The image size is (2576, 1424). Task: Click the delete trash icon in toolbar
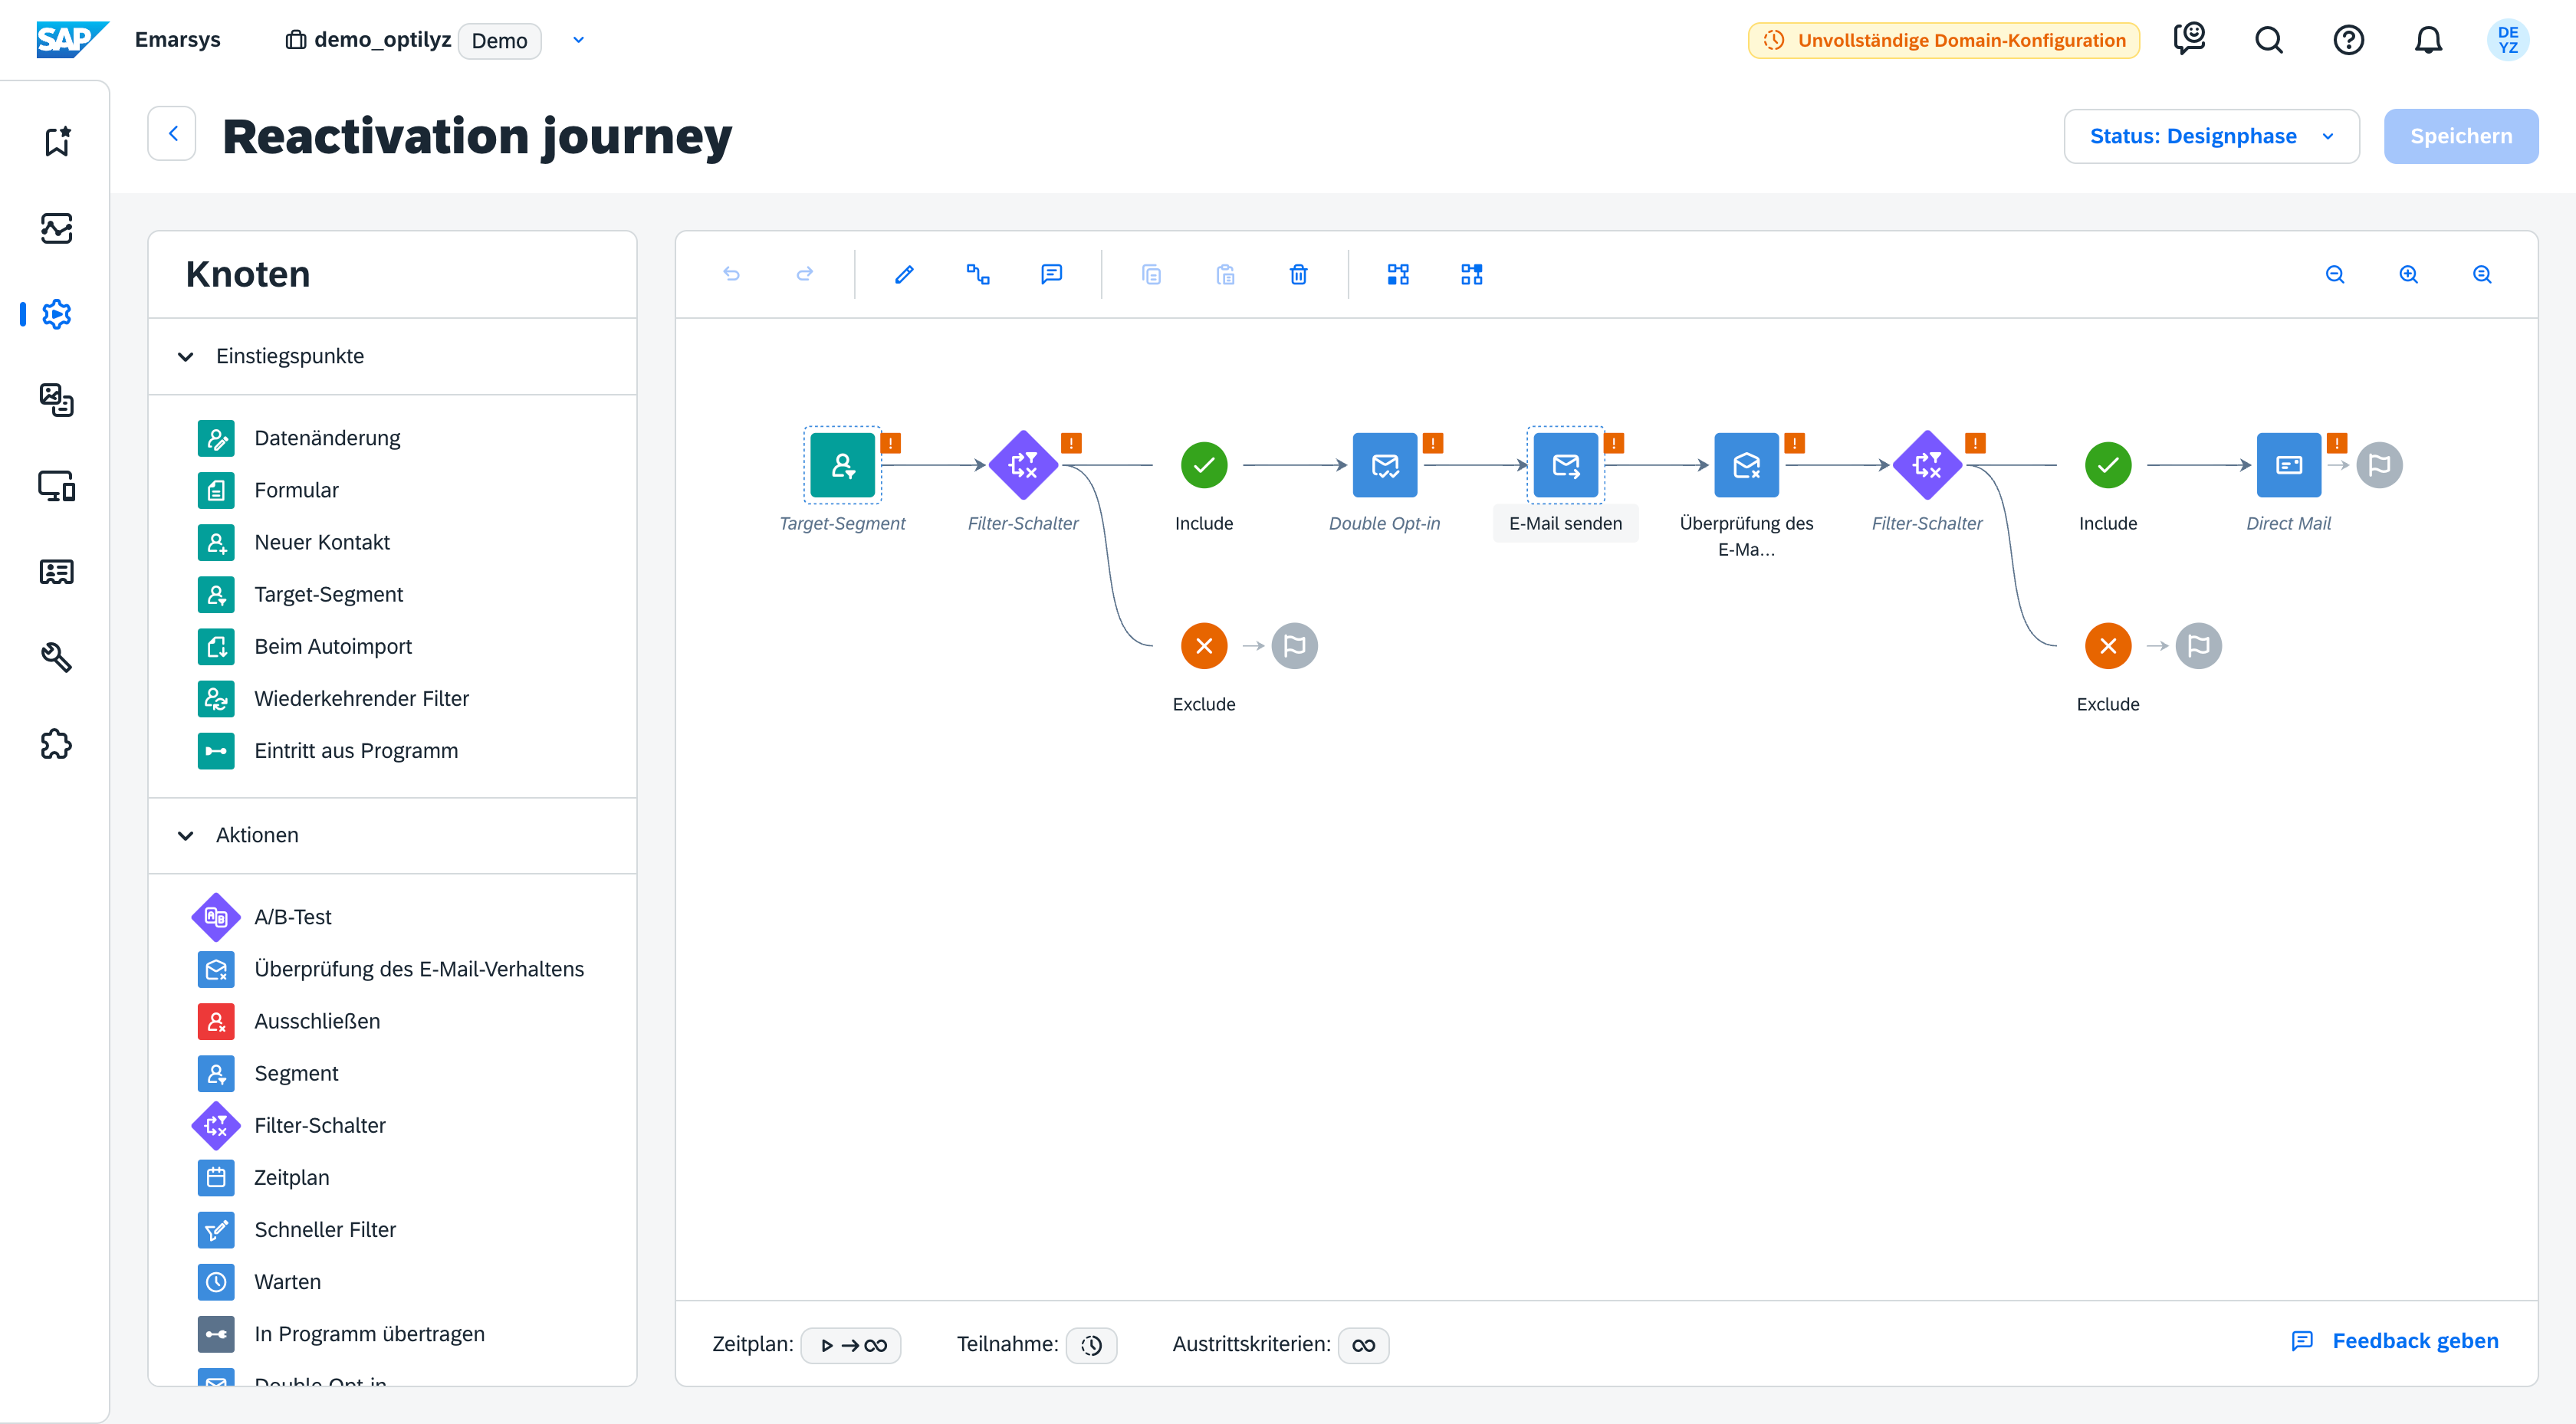tap(1298, 274)
